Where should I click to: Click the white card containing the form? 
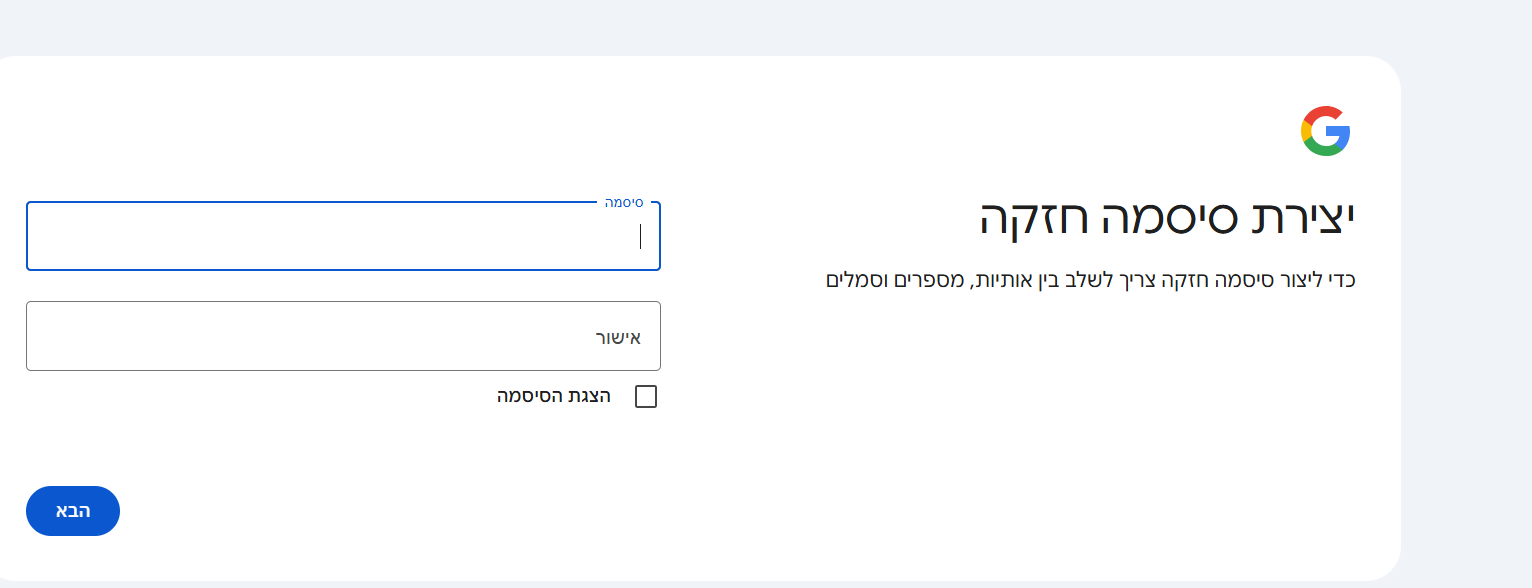[x=900, y=450]
